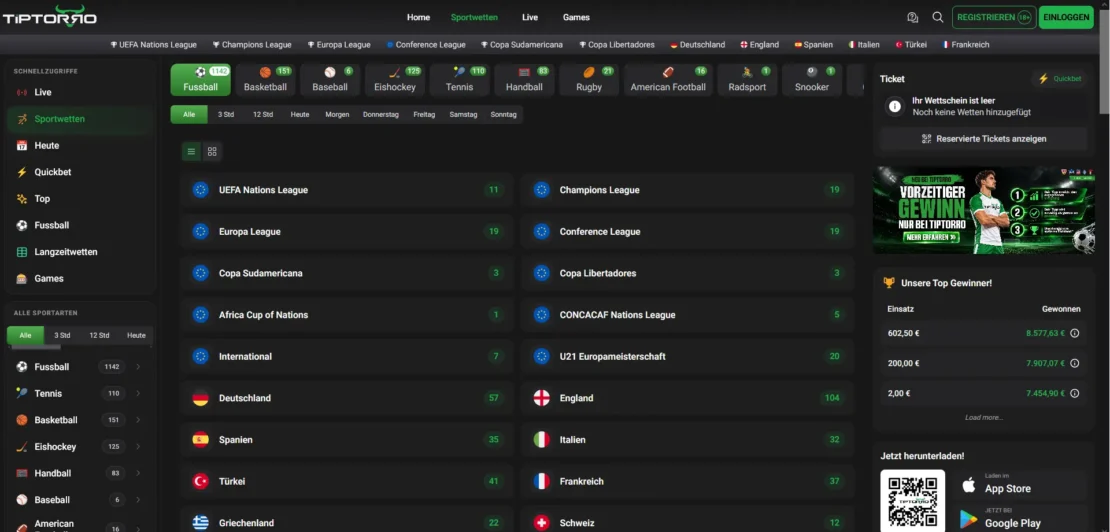
Task: Go to Home in top navigation
Action: [418, 17]
